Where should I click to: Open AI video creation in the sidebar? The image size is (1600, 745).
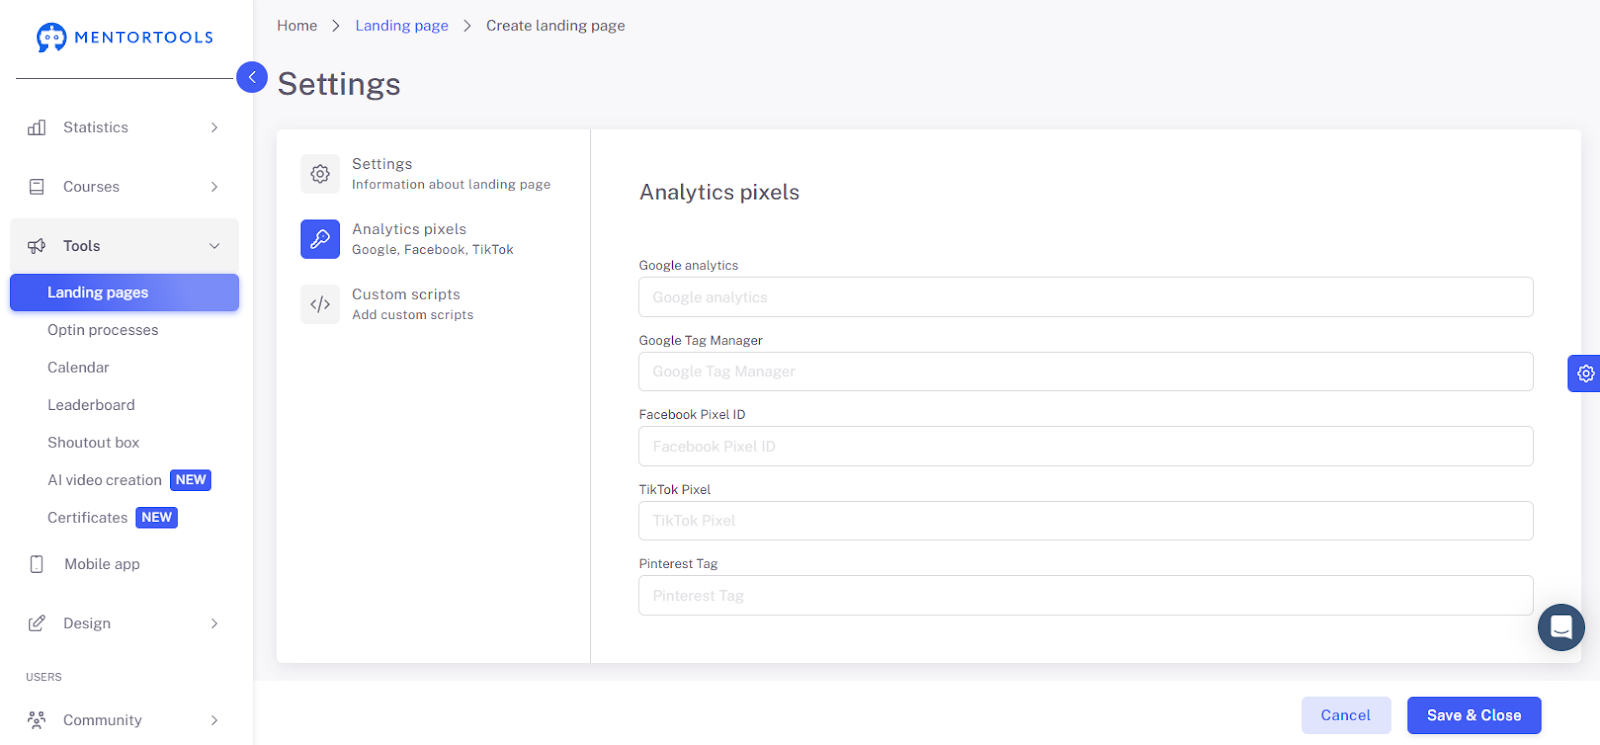click(x=104, y=480)
